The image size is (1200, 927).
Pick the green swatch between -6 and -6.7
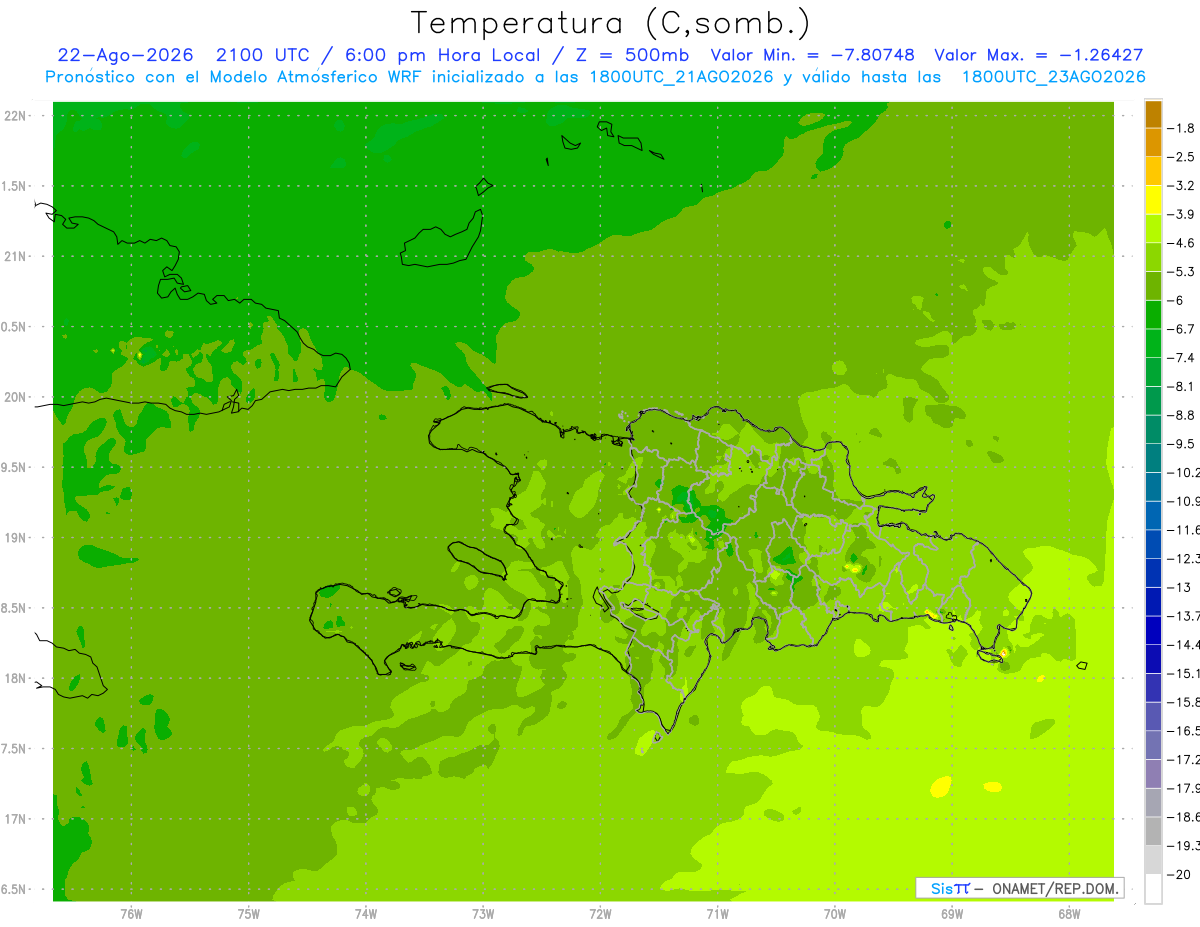[x=1153, y=315]
